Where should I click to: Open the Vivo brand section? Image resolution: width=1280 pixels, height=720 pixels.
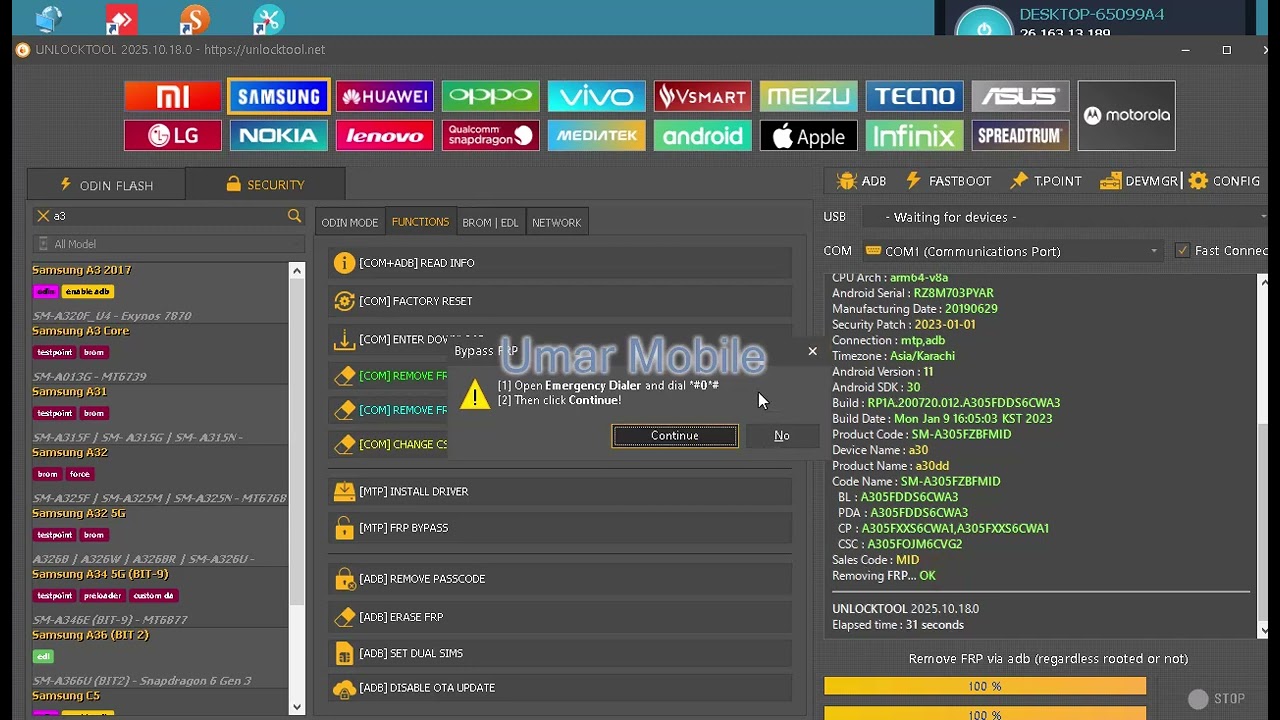tap(597, 96)
